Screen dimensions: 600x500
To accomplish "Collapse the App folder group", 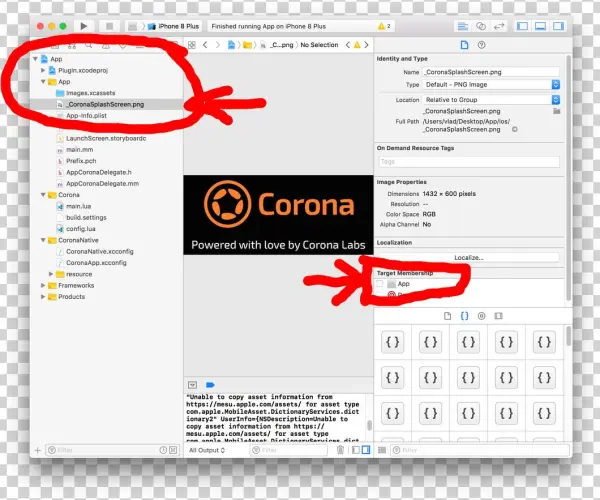I will pos(43,81).
